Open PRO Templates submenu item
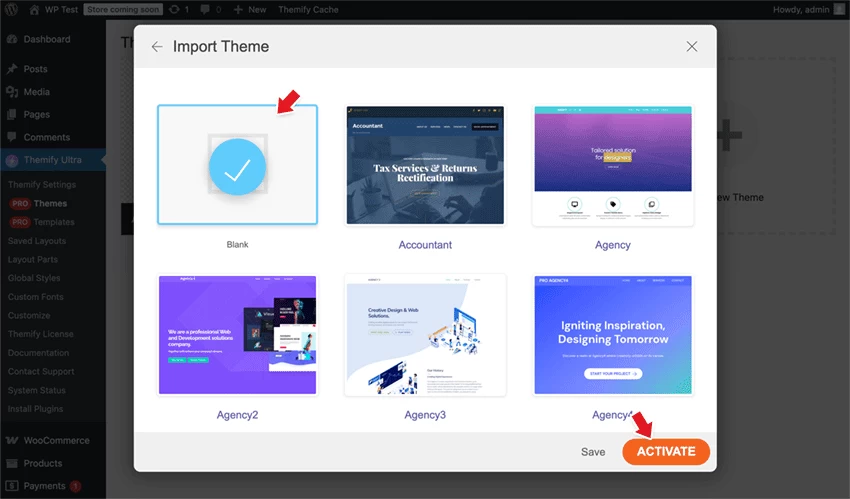This screenshot has width=850, height=499. point(42,222)
